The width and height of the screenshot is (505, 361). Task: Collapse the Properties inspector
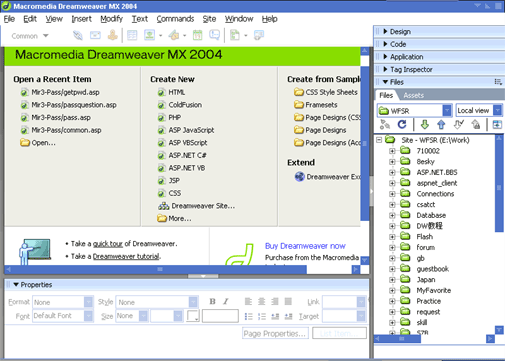pyautogui.click(x=16, y=285)
